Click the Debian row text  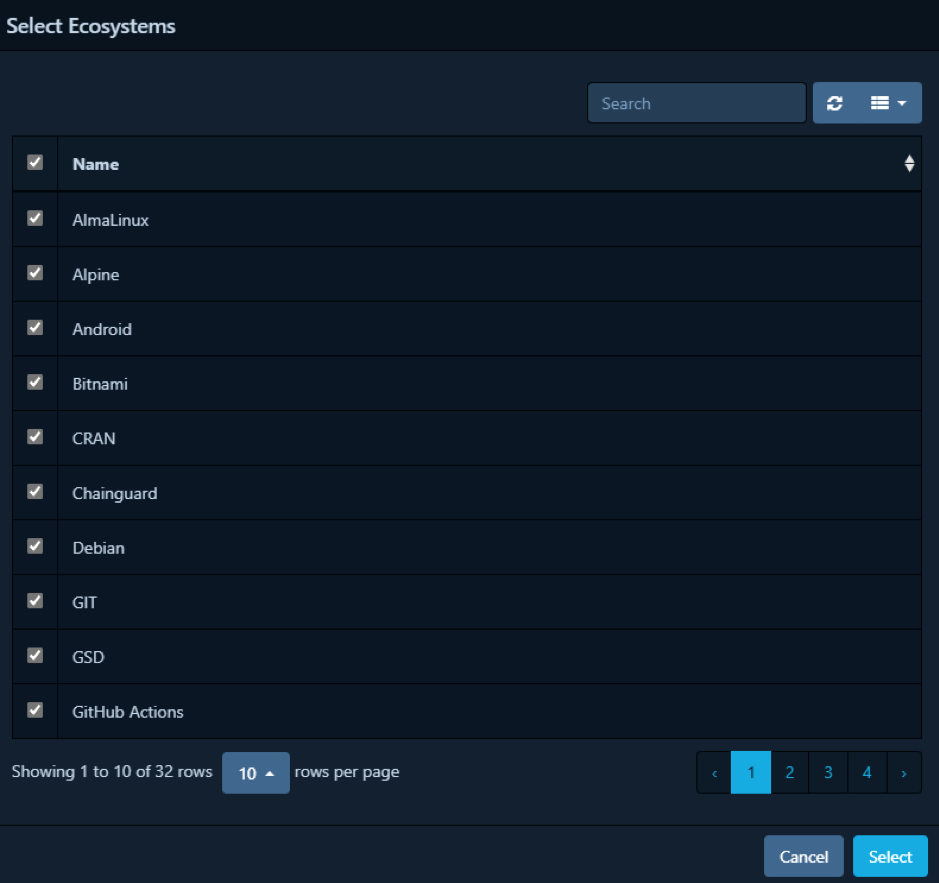tap(99, 548)
